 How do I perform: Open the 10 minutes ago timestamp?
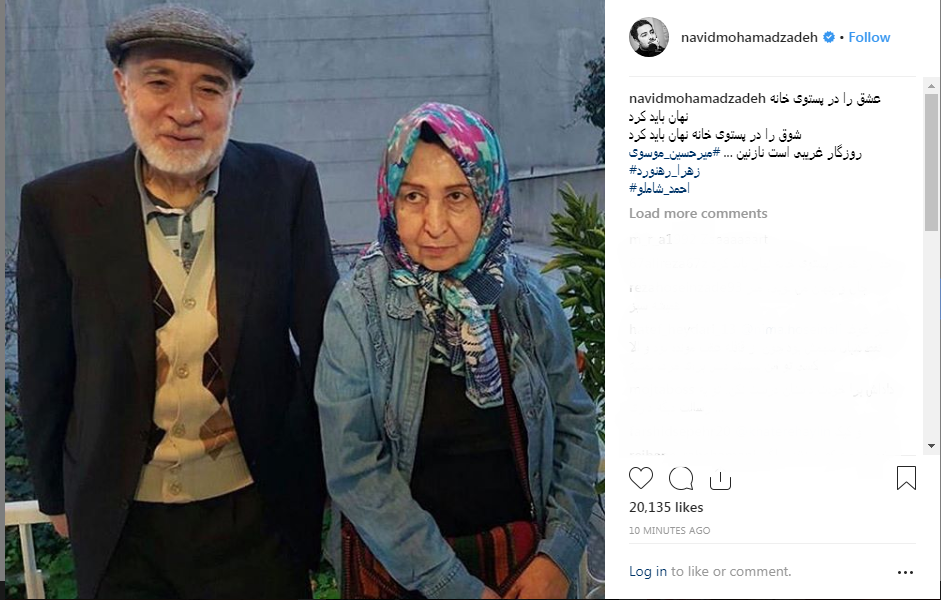669,530
